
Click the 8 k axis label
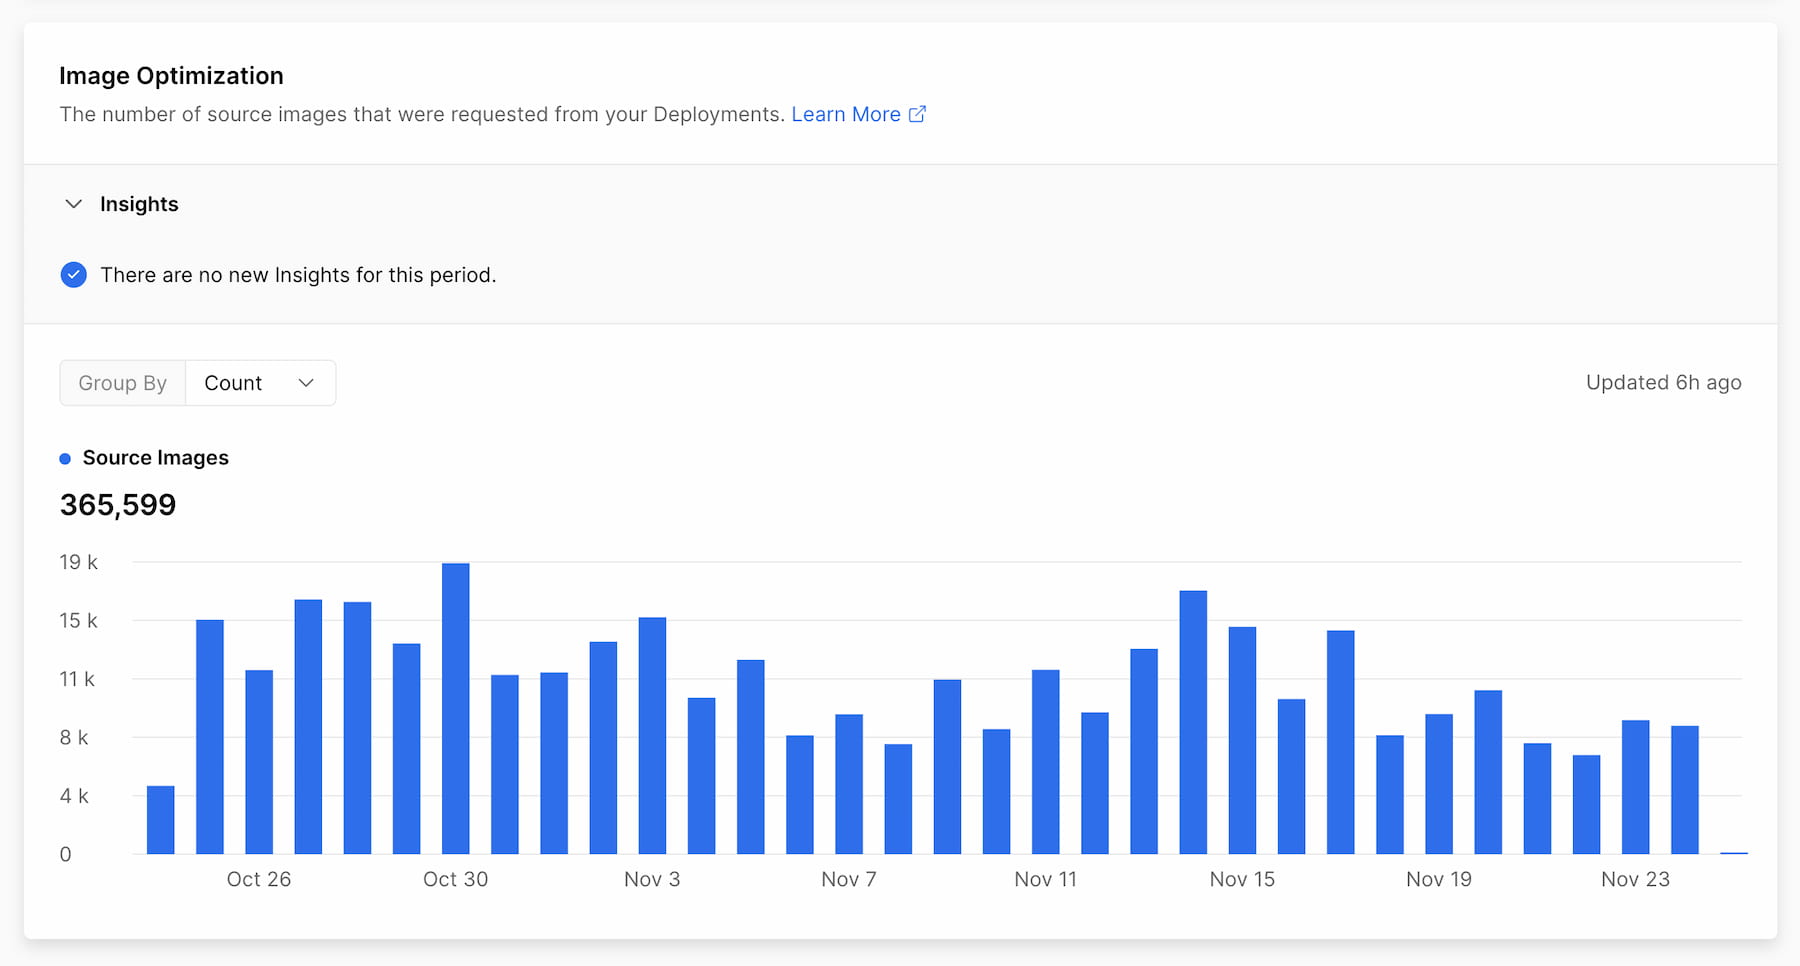[74, 737]
